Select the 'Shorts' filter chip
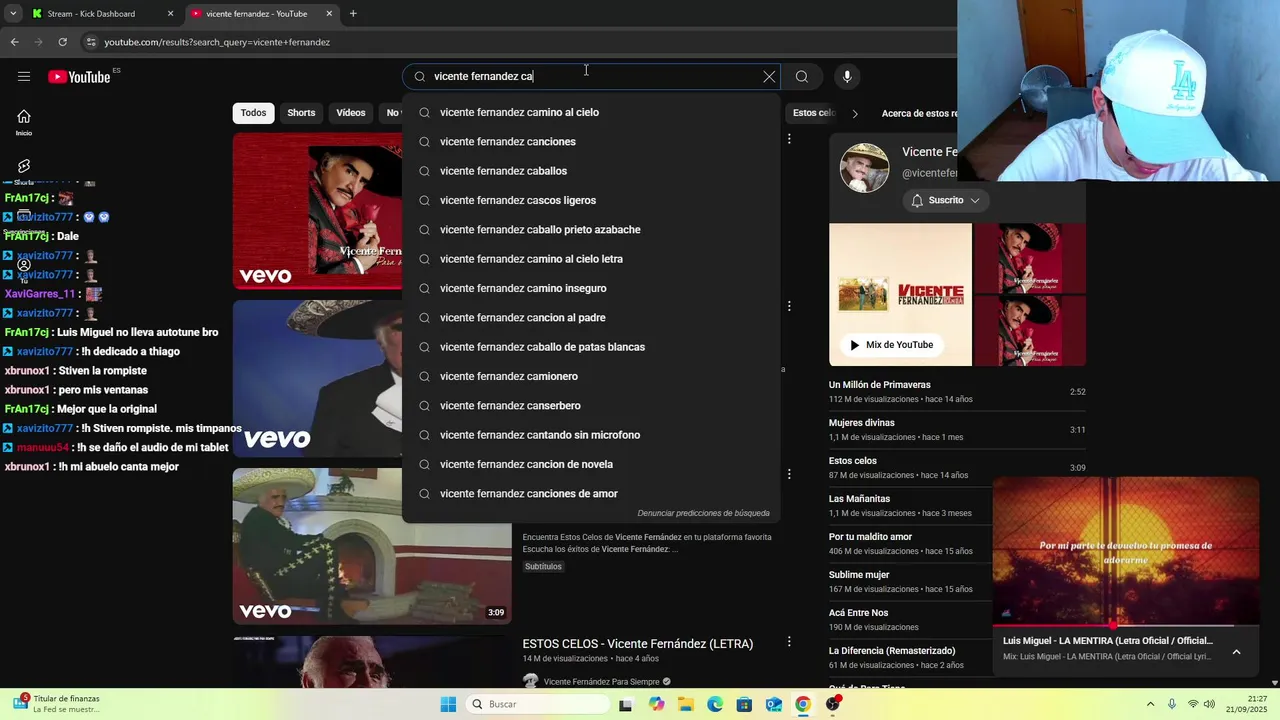Image resolution: width=1280 pixels, height=720 pixels. [x=301, y=113]
